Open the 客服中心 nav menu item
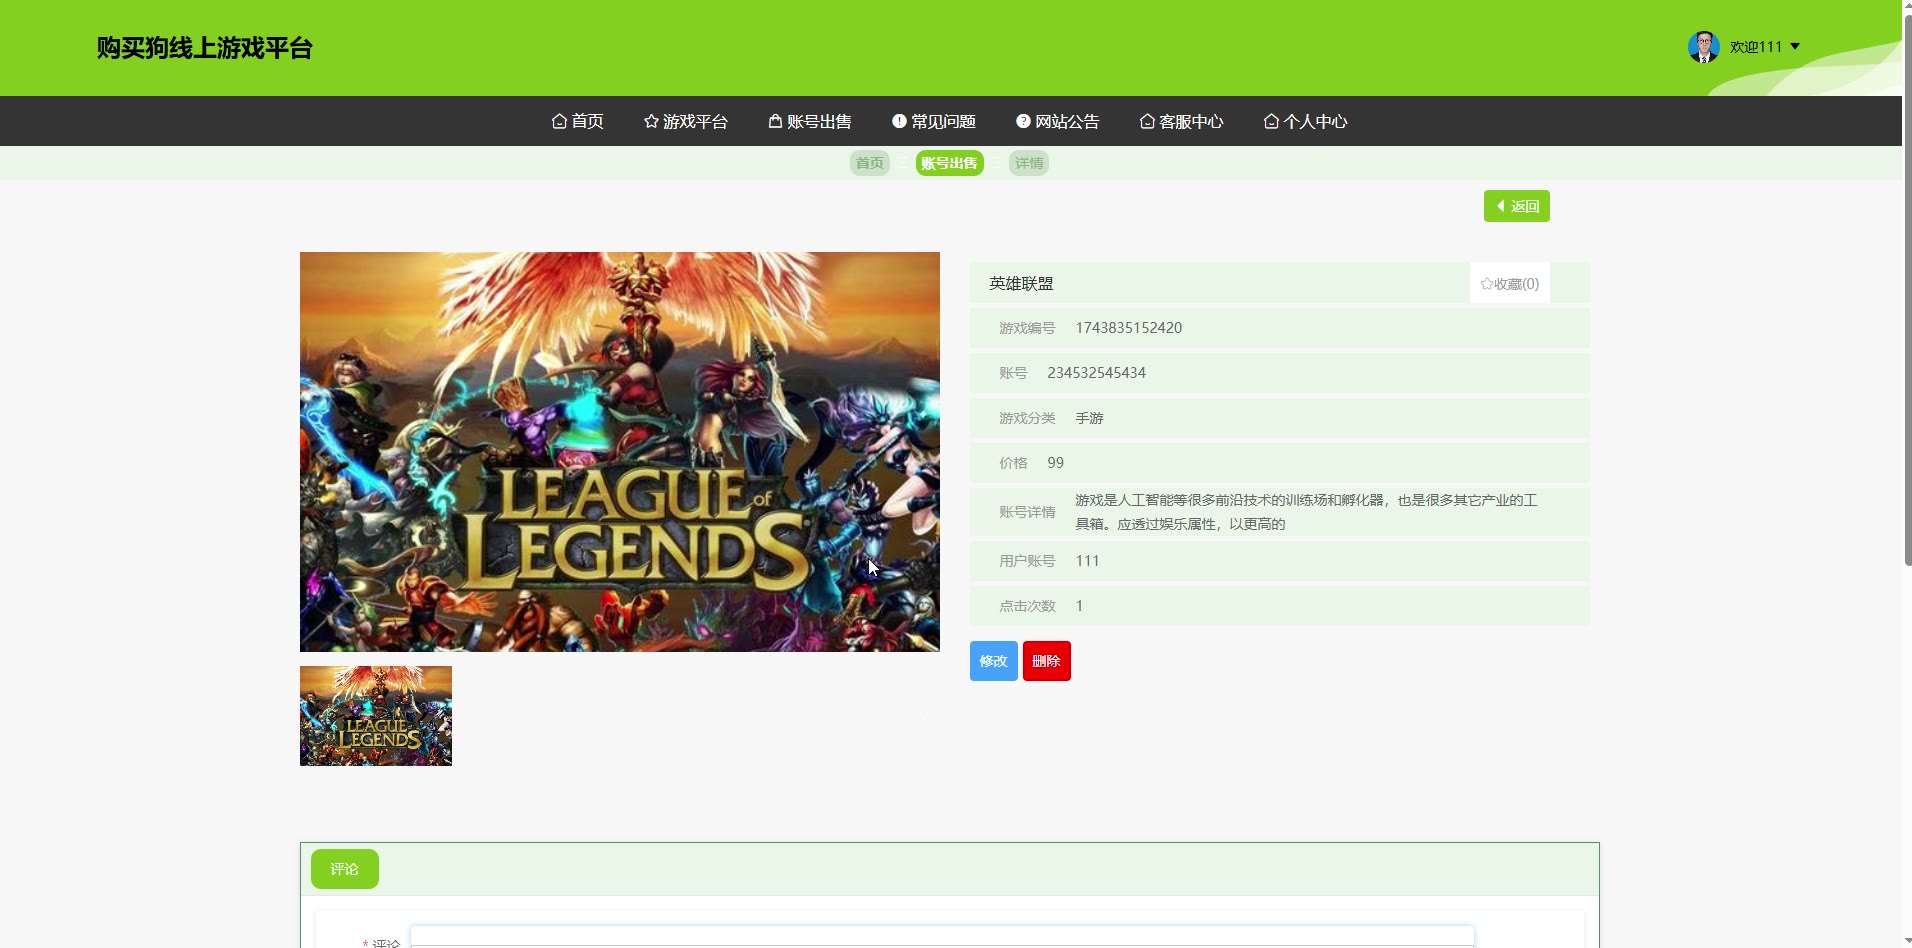The width and height of the screenshot is (1912, 948). click(1182, 121)
